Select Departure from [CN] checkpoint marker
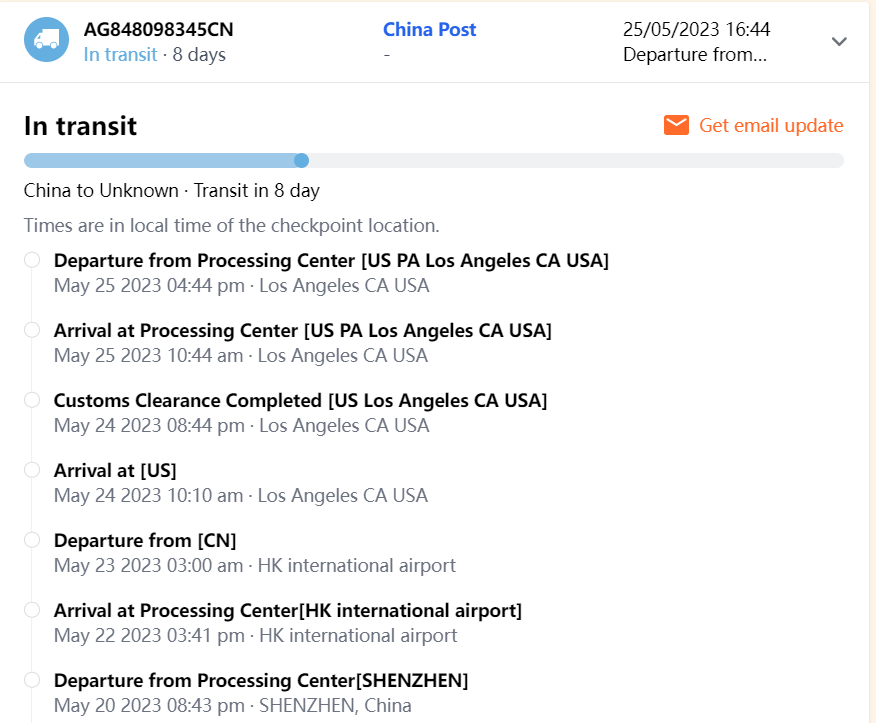876x723 pixels. click(32, 540)
